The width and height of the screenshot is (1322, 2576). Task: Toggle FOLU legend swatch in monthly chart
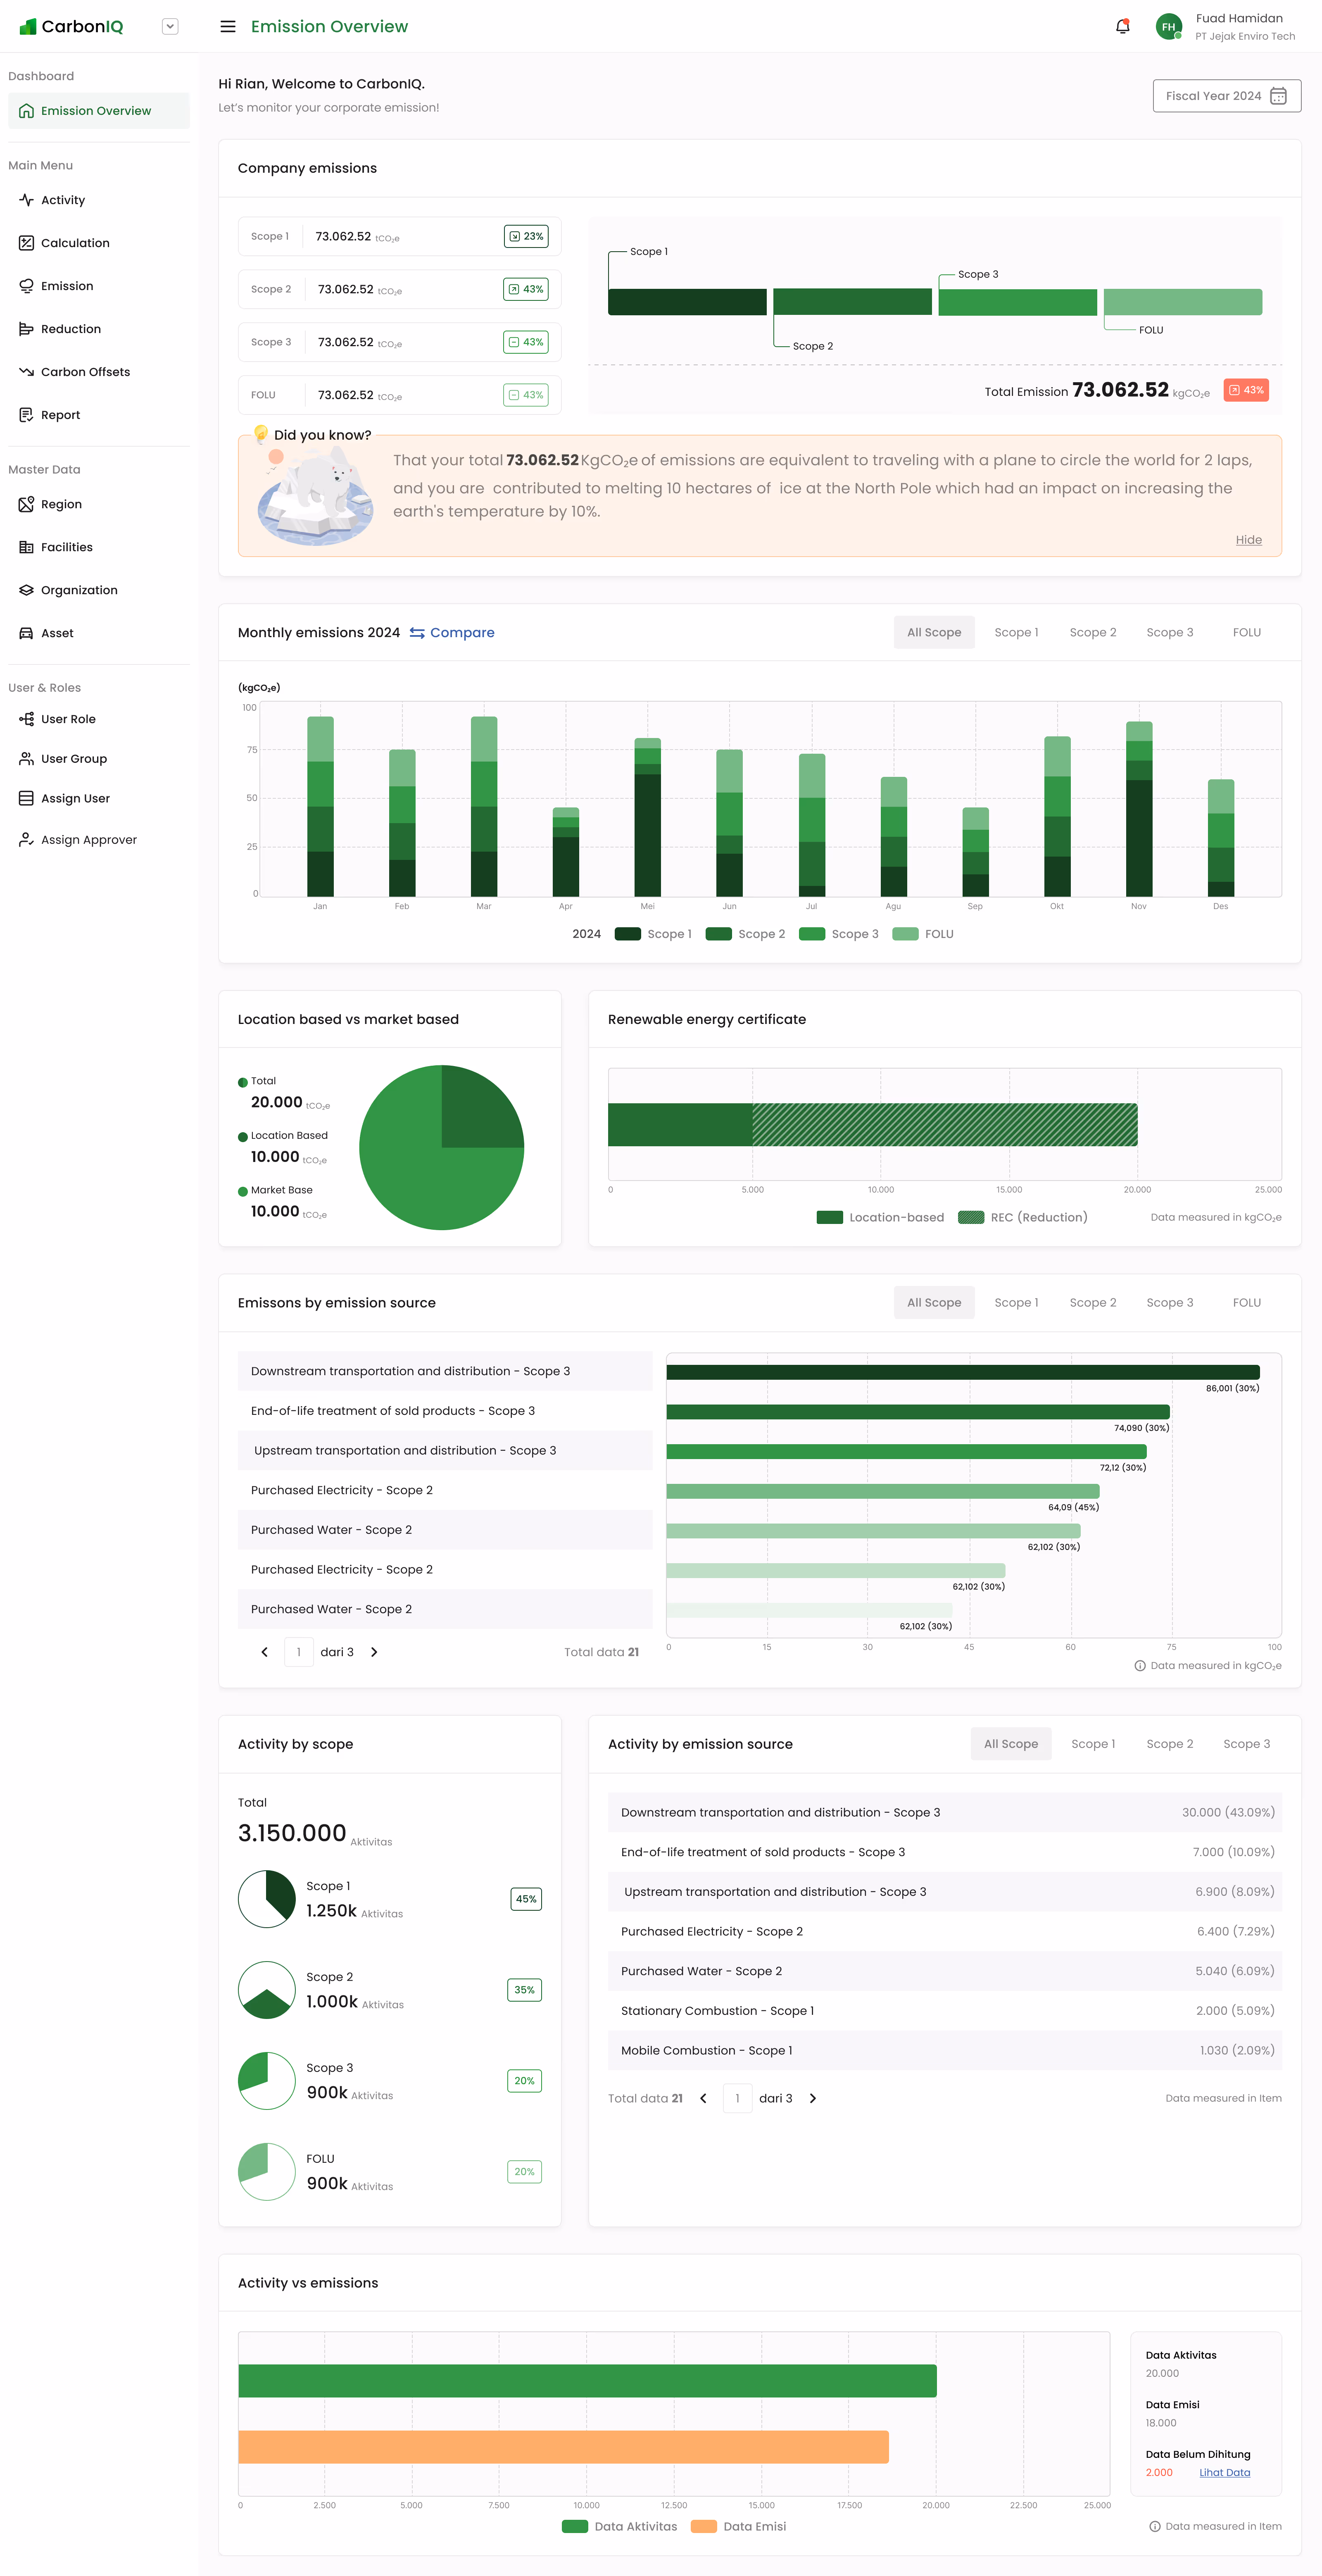coord(905,934)
